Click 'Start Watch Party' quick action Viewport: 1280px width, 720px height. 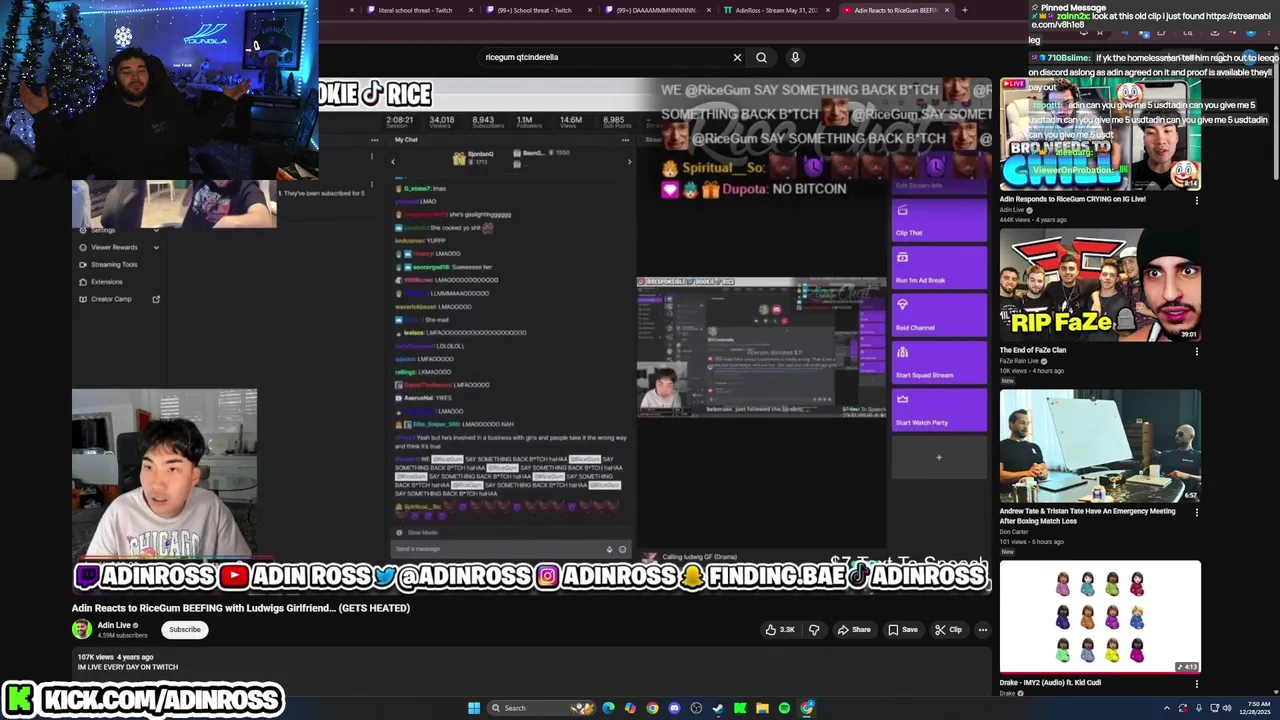[x=939, y=409]
